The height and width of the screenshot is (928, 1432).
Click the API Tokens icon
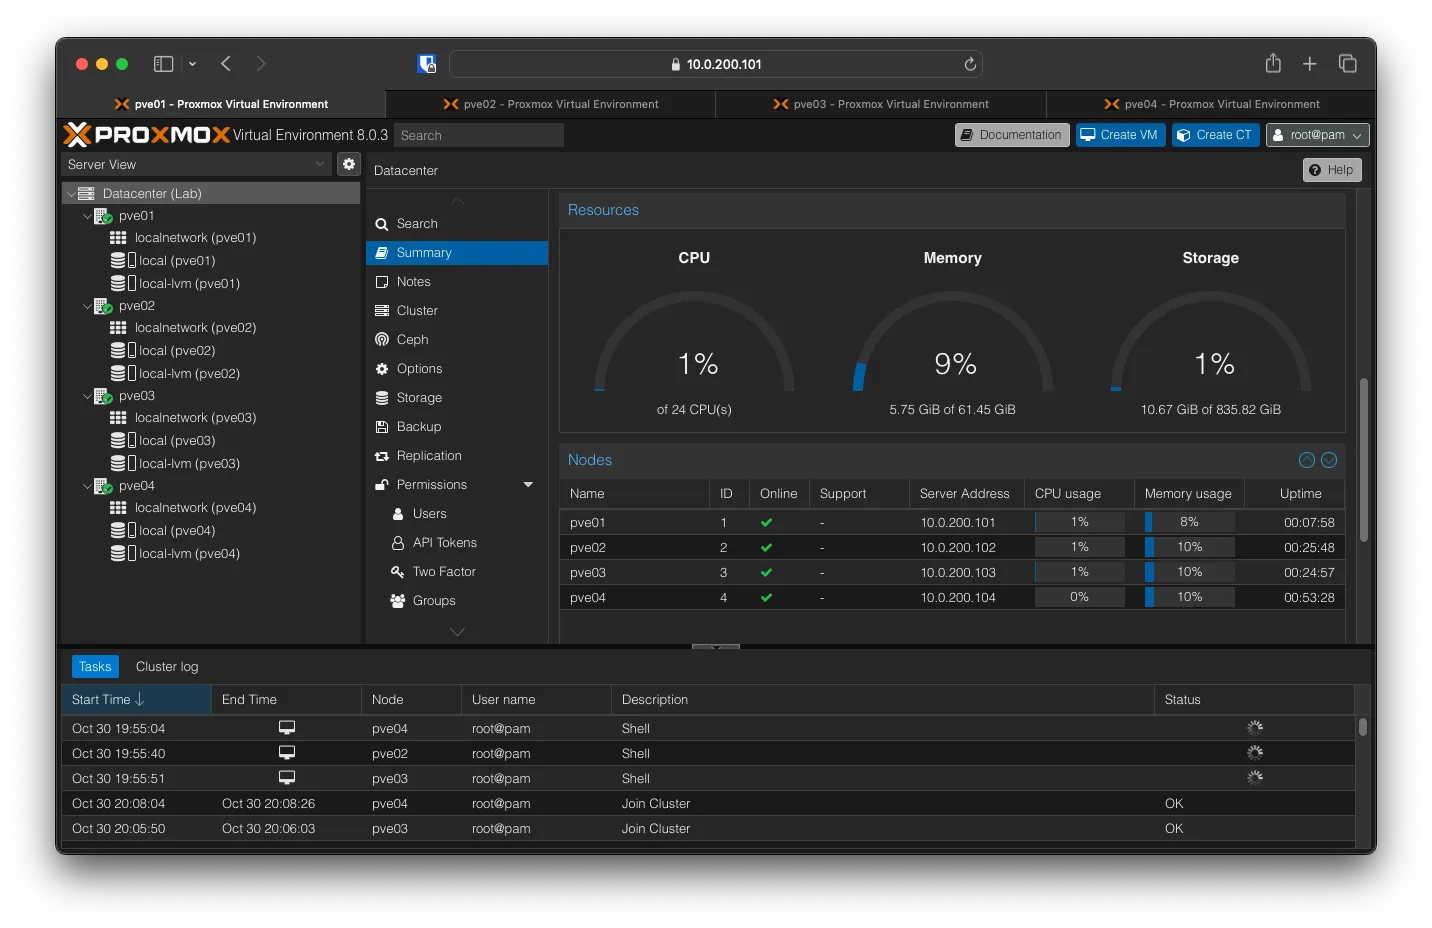pyautogui.click(x=398, y=543)
